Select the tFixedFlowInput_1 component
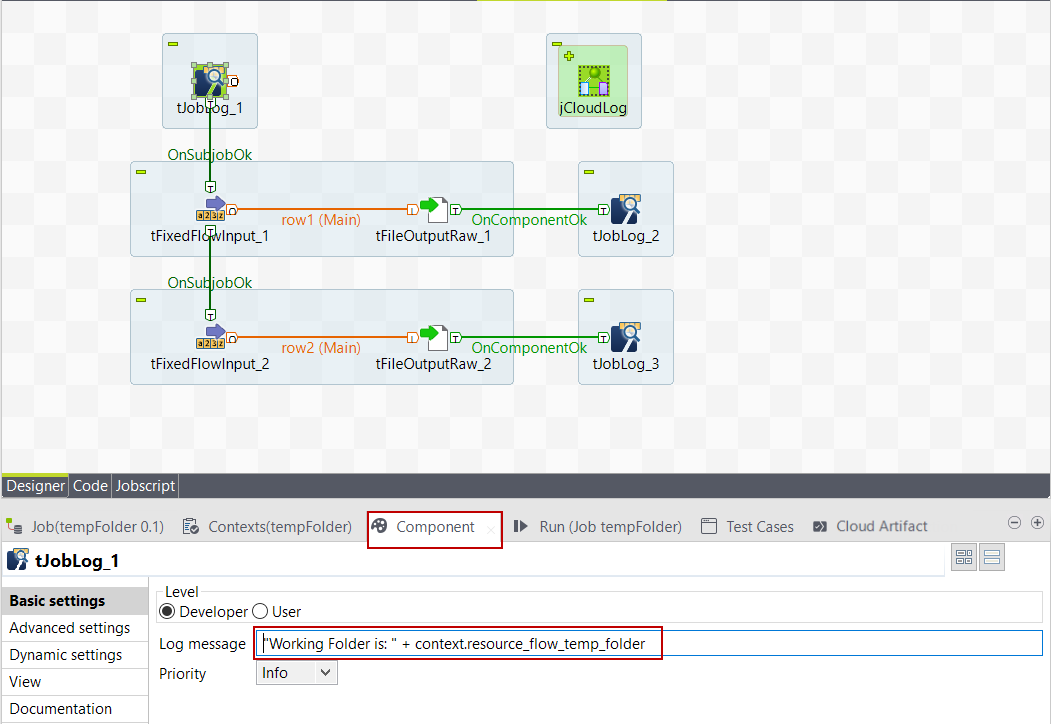Screen dimensions: 1051x724 pyautogui.click(x=211, y=209)
